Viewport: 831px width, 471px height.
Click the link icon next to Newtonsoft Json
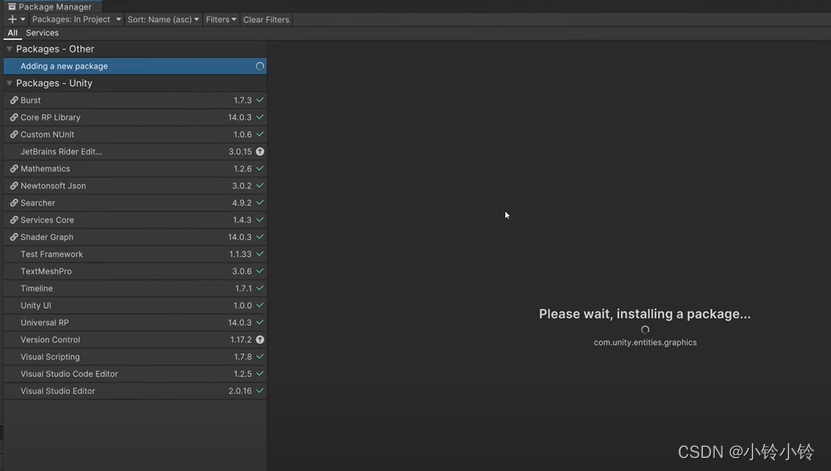[x=14, y=185]
